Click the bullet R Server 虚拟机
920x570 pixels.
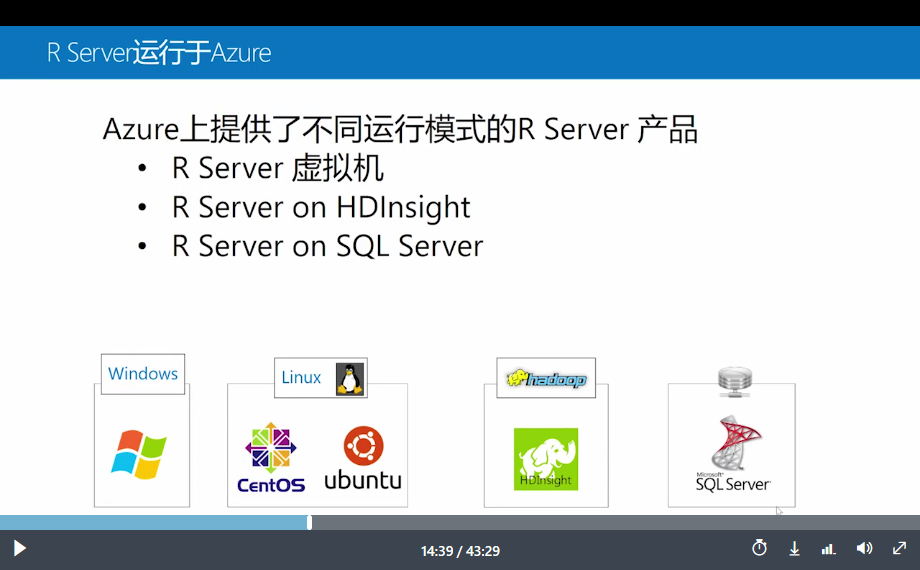click(278, 168)
